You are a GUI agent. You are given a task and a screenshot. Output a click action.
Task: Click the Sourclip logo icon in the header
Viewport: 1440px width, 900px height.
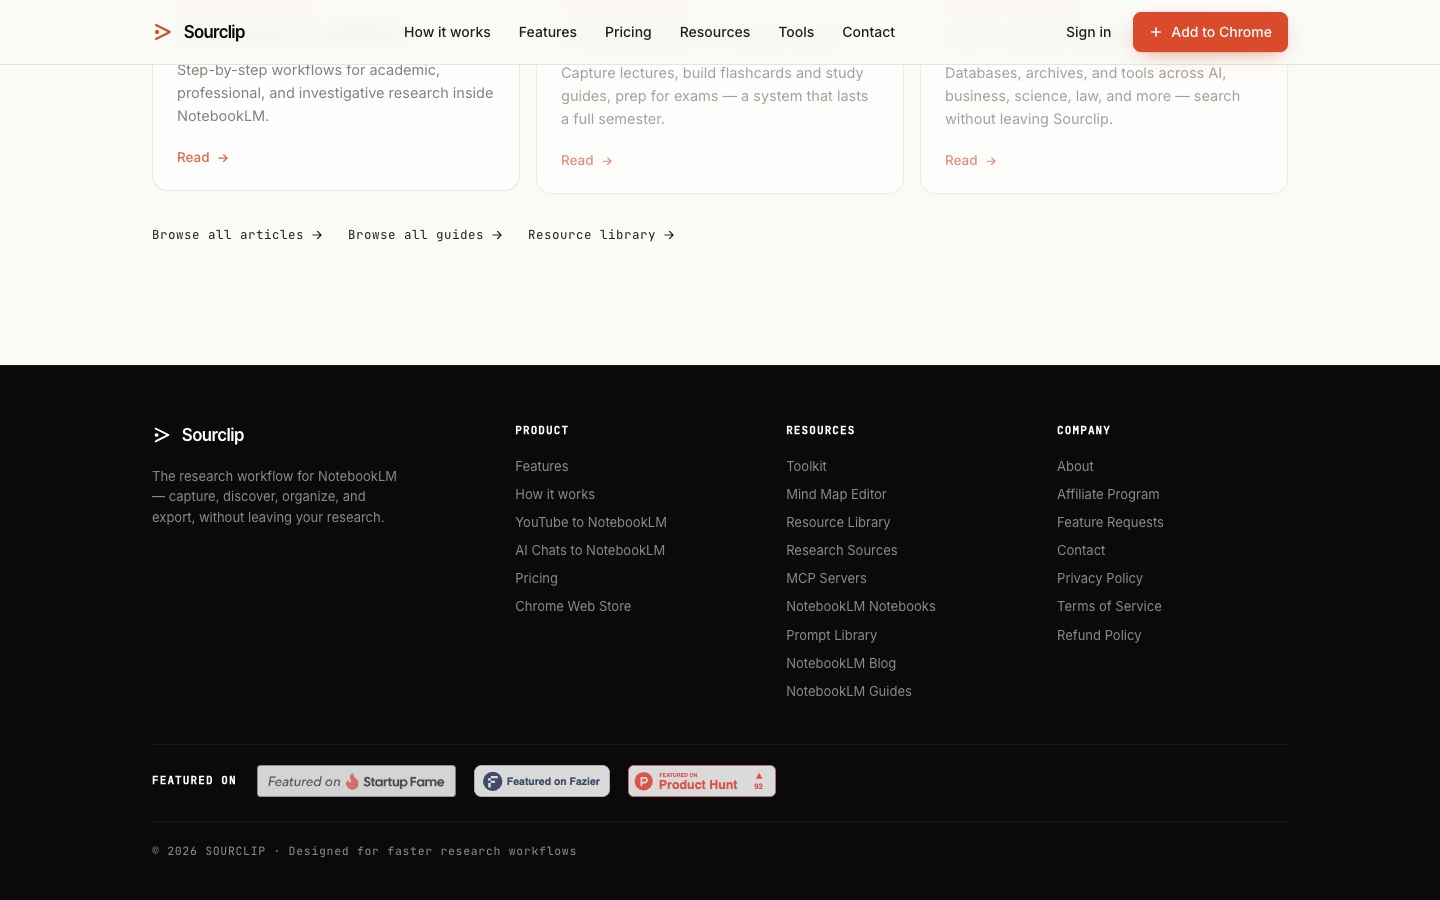coord(162,32)
